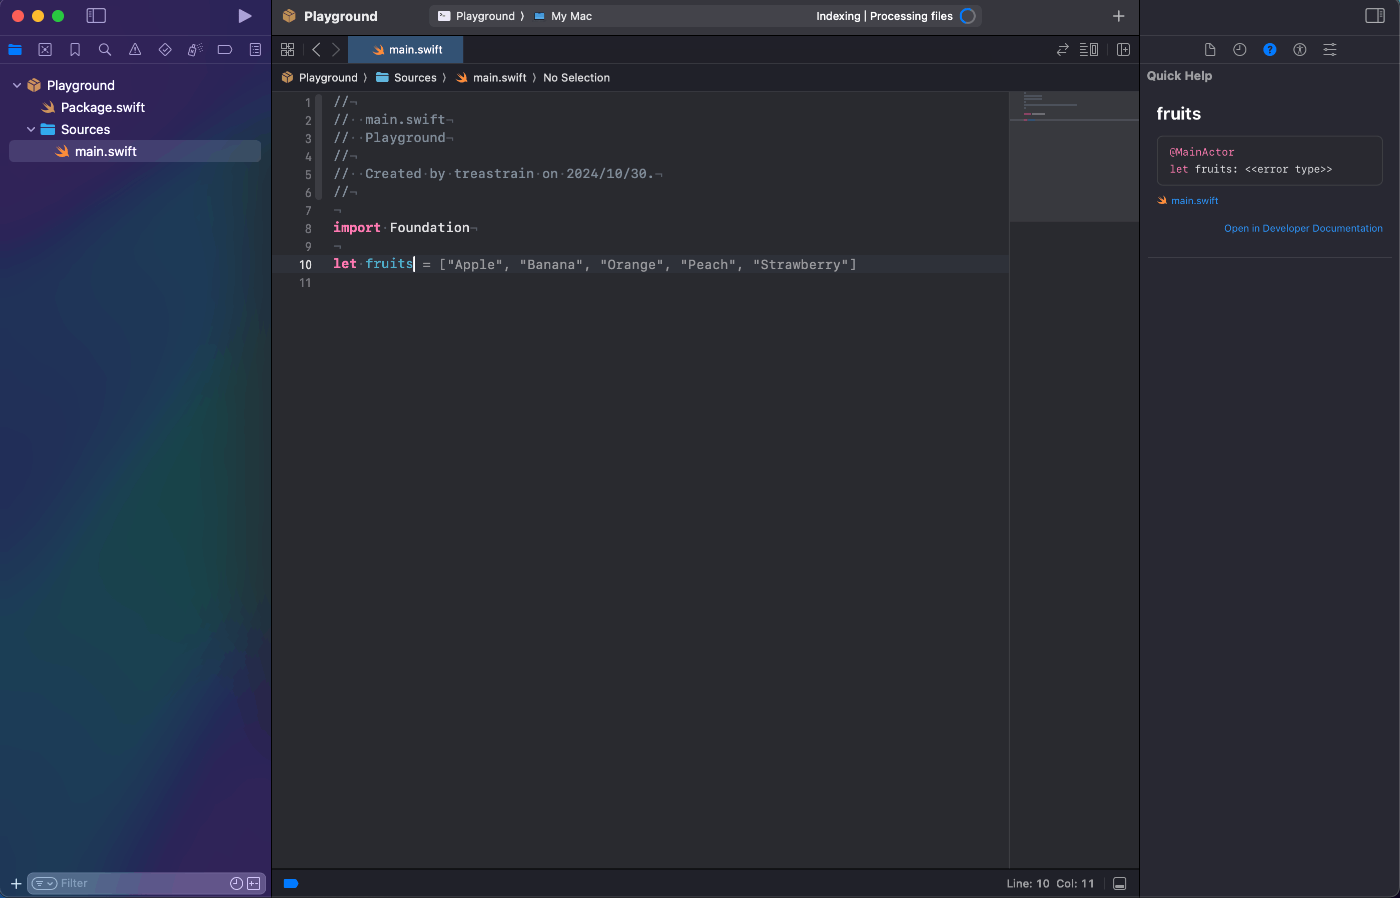Collapse the Sources folder disclosure triangle
The height and width of the screenshot is (898, 1400).
31,129
